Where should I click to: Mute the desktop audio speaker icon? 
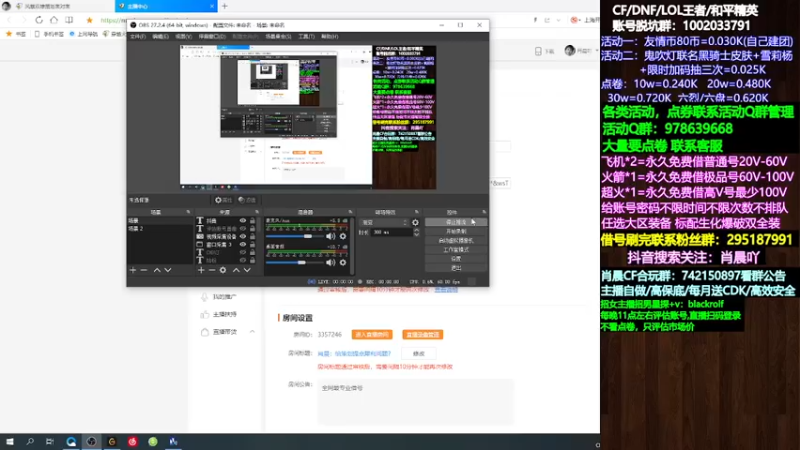pyautogui.click(x=331, y=262)
